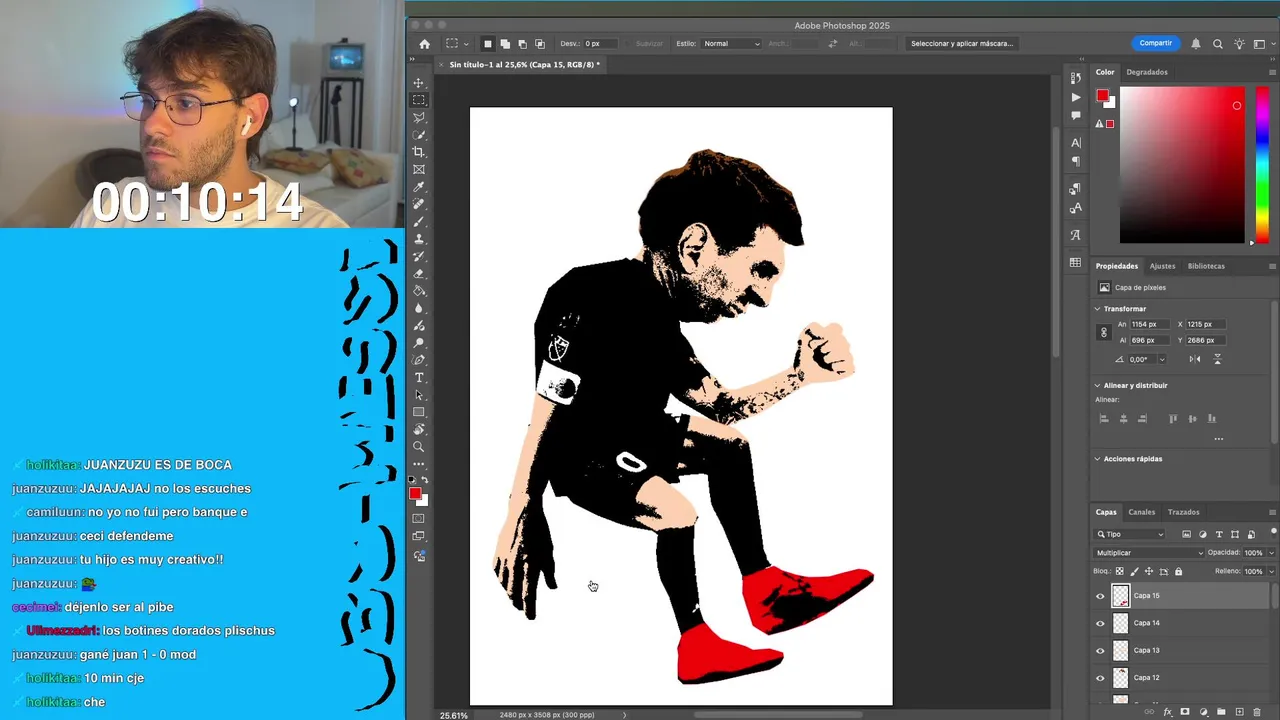Choose Intersect with selection mode icon
The height and width of the screenshot is (720, 1280).
coord(540,44)
